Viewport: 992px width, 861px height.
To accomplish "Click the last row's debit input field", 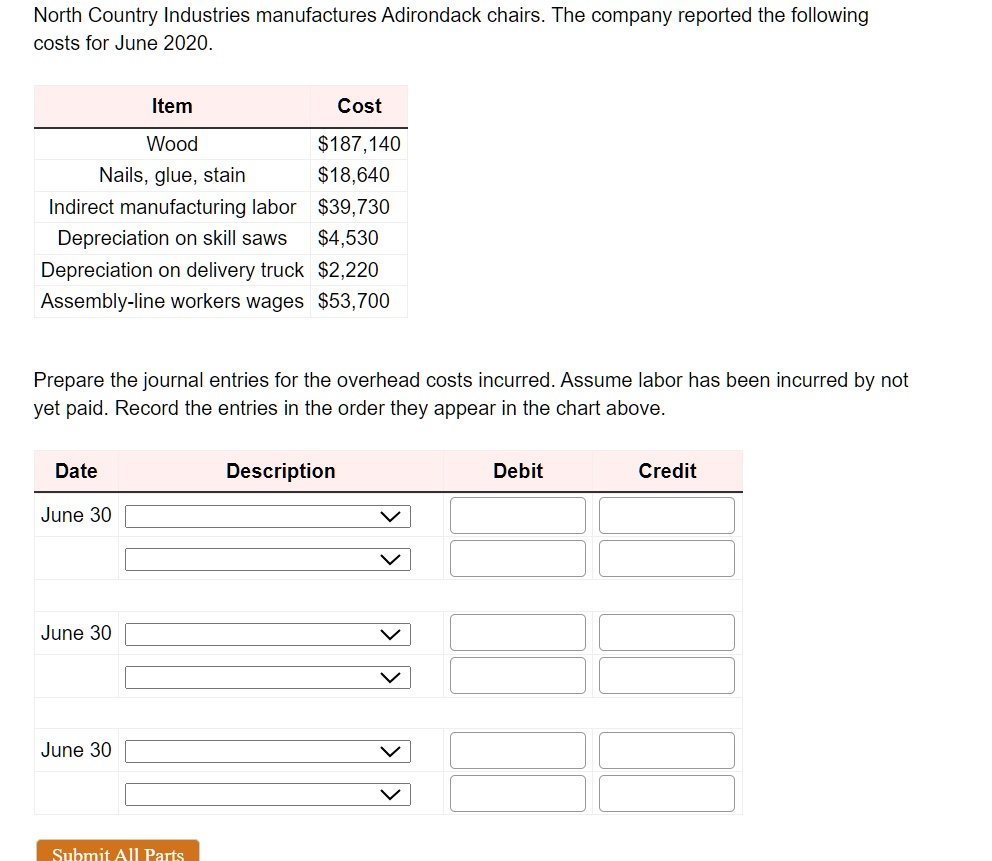I will coord(518,793).
